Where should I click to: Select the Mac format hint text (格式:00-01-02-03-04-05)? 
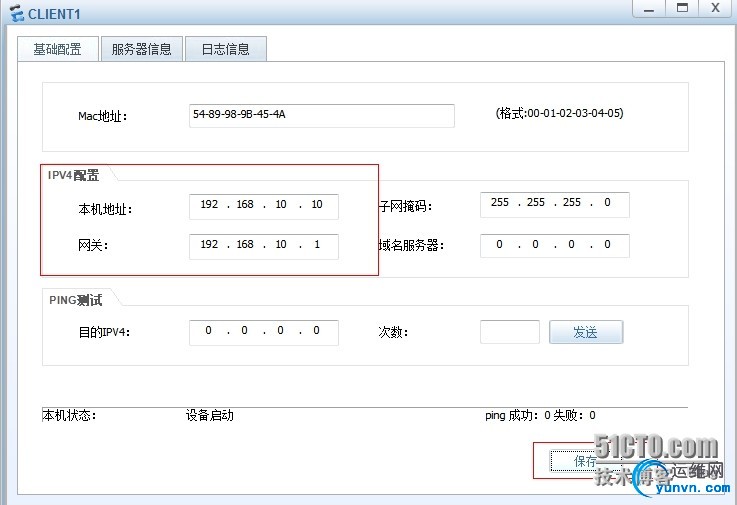[559, 113]
